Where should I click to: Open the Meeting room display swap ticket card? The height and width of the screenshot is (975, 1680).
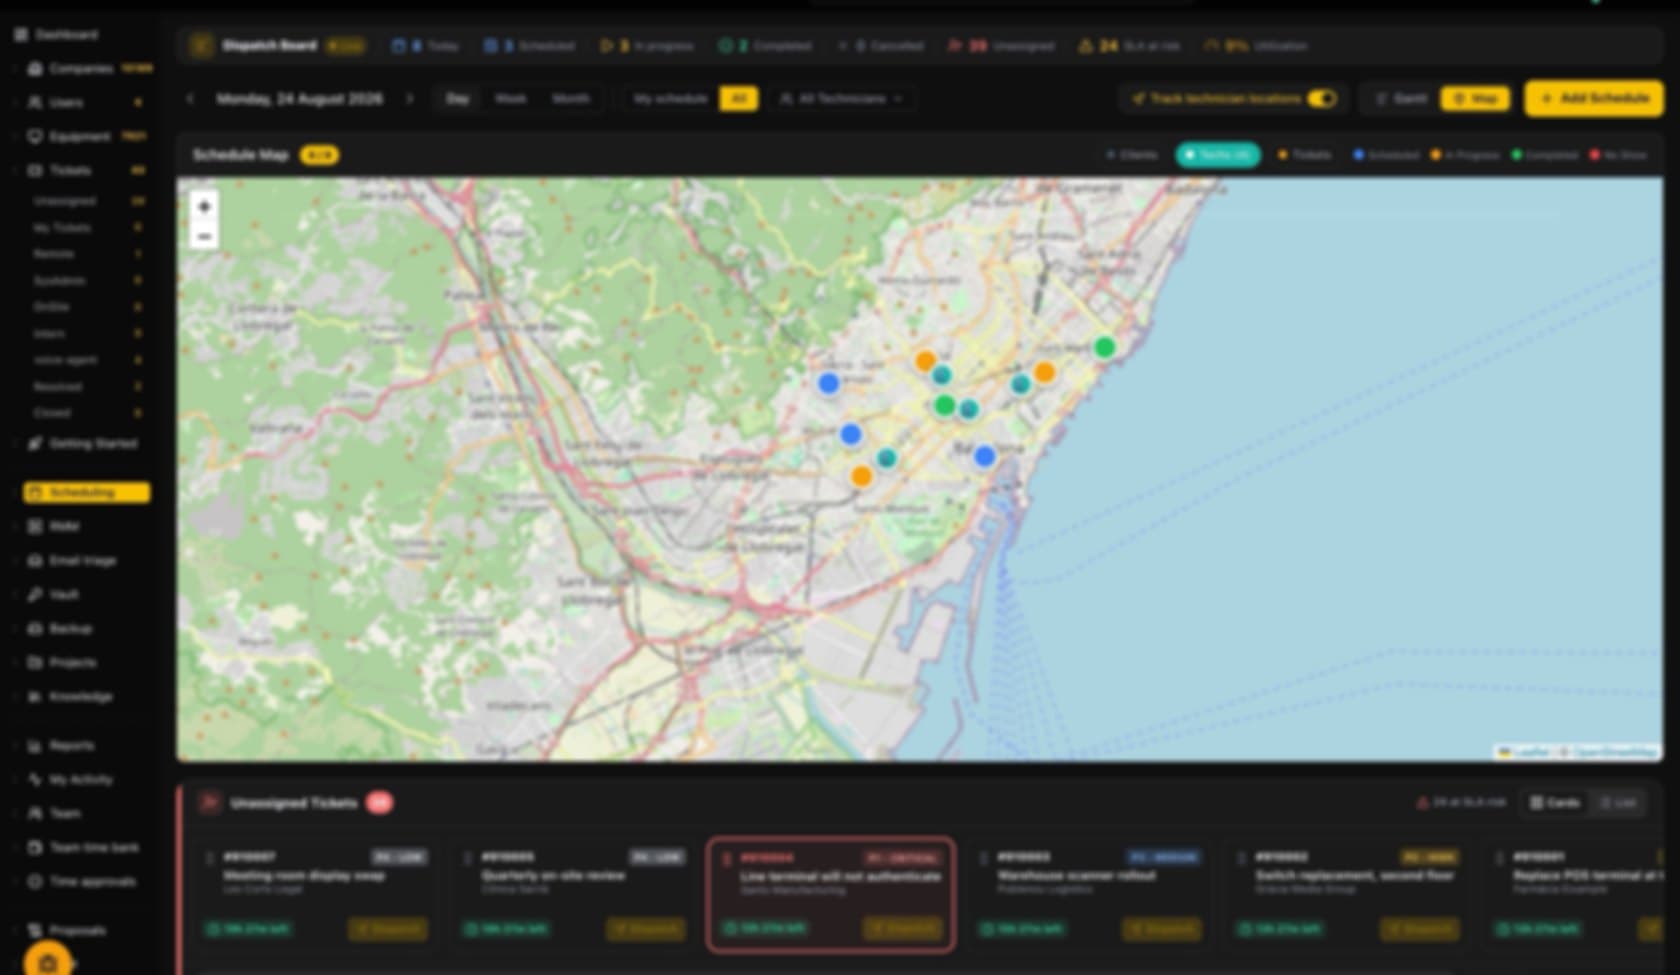316,894
